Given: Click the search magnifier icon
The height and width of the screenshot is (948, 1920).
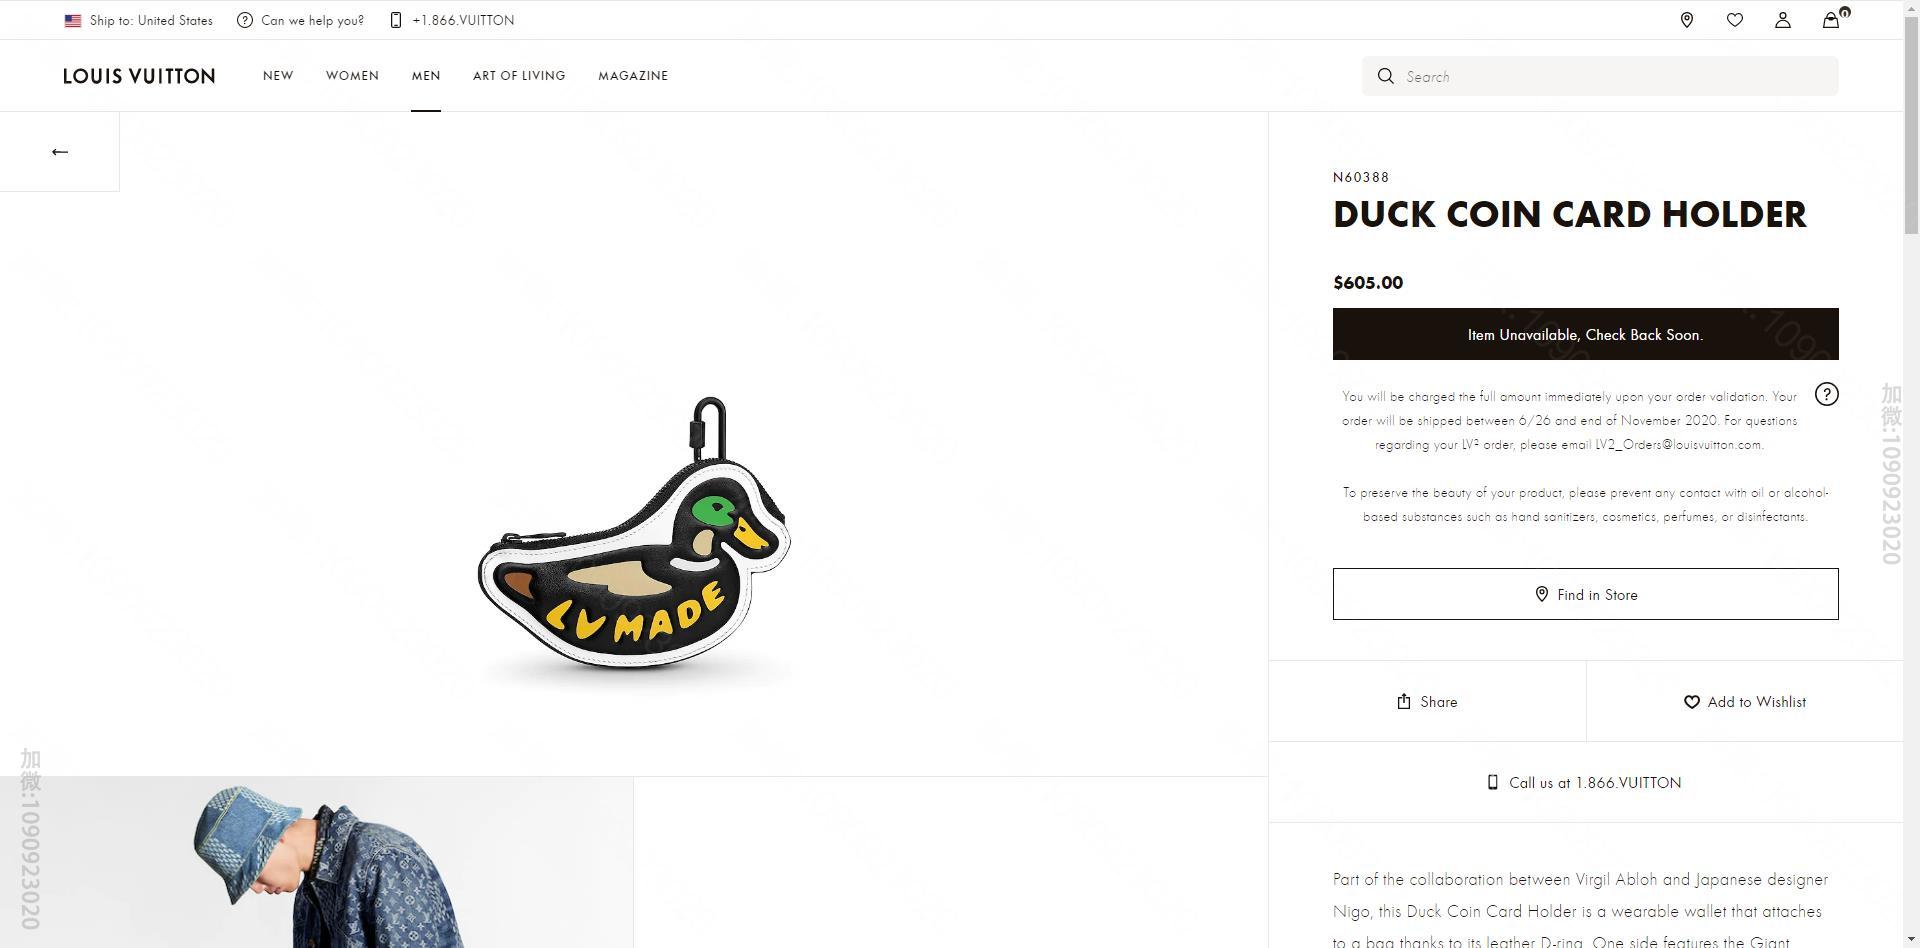Looking at the screenshot, I should click(x=1386, y=76).
